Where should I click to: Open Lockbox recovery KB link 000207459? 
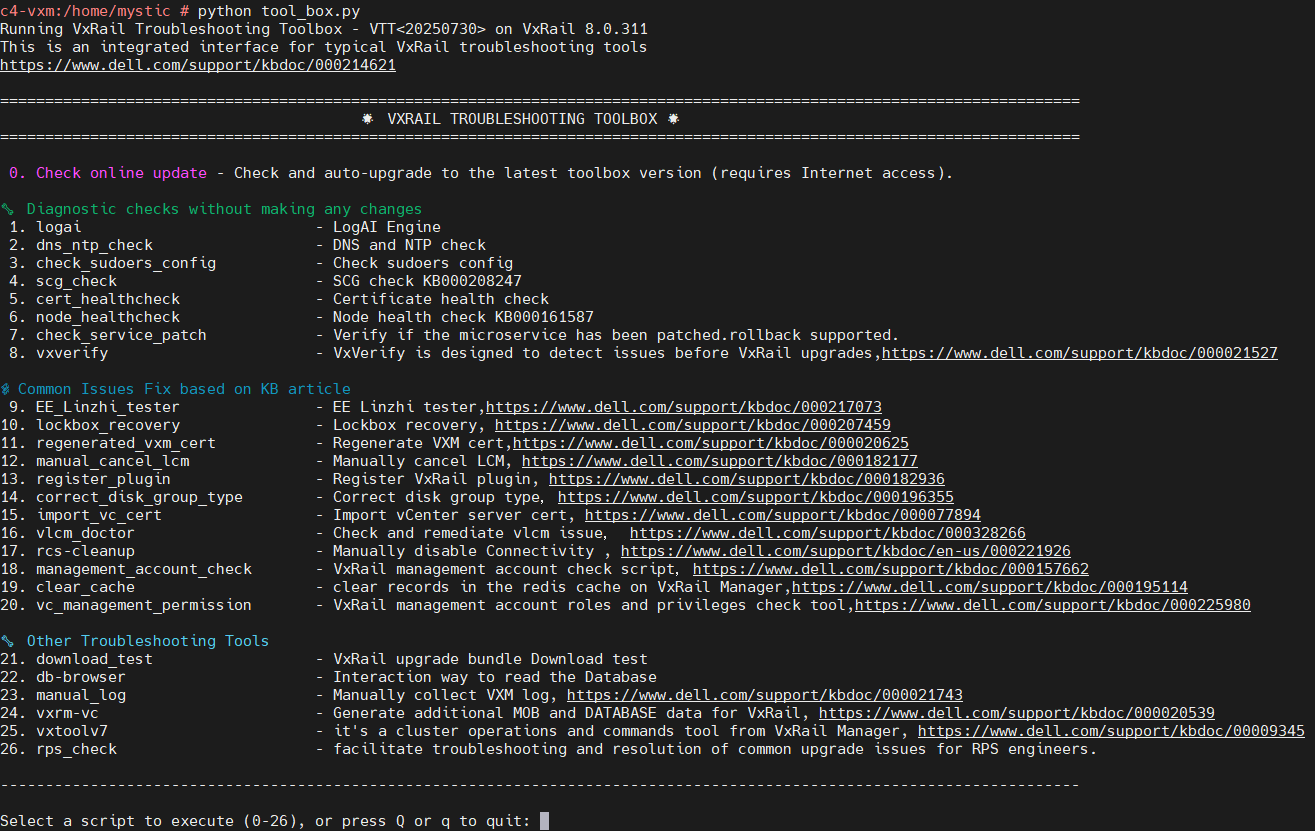[x=692, y=425]
